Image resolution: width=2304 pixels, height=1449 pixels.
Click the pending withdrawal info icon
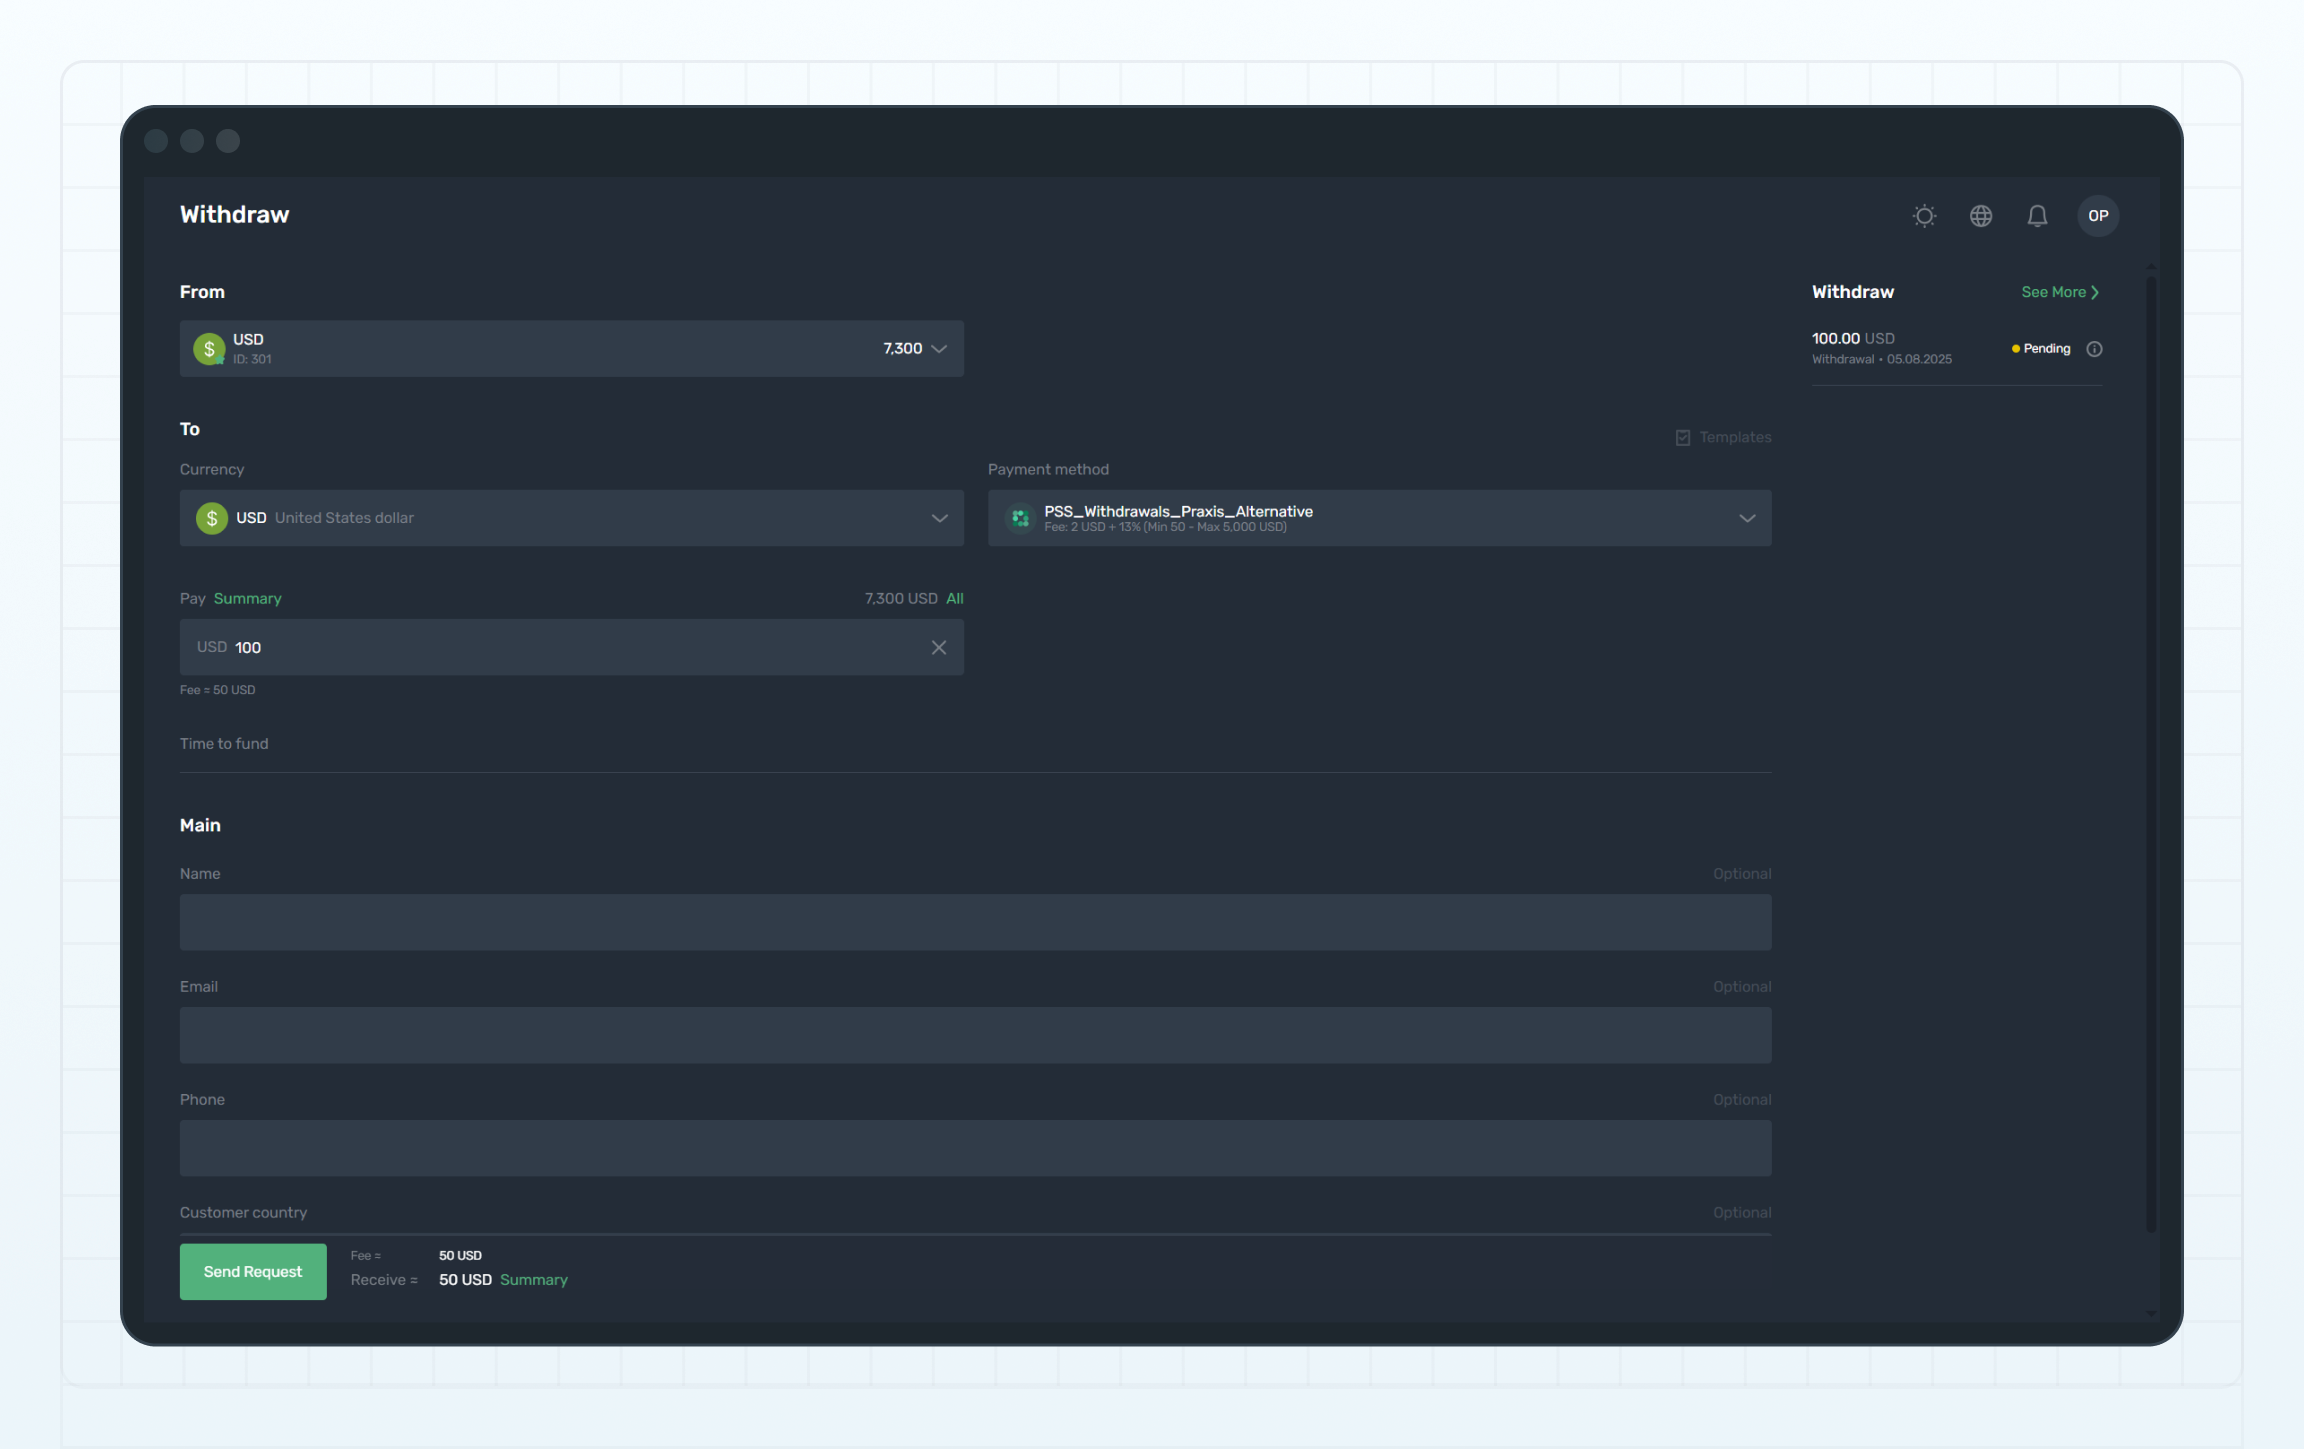[x=2094, y=349]
